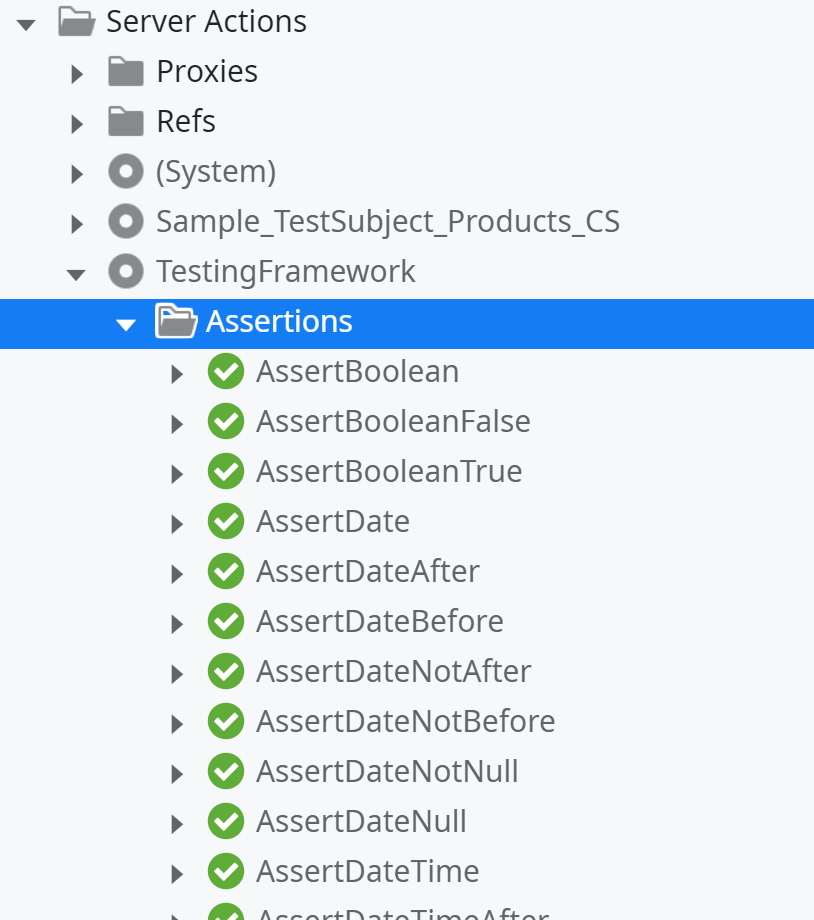This screenshot has width=814, height=920.
Task: Click the green check icon beside AssertDateNull
Action: (226, 822)
